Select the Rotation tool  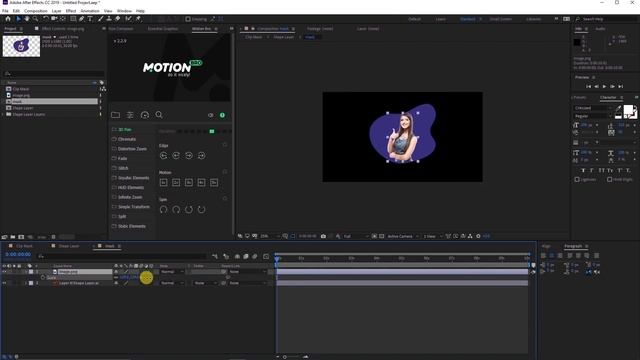point(46,19)
